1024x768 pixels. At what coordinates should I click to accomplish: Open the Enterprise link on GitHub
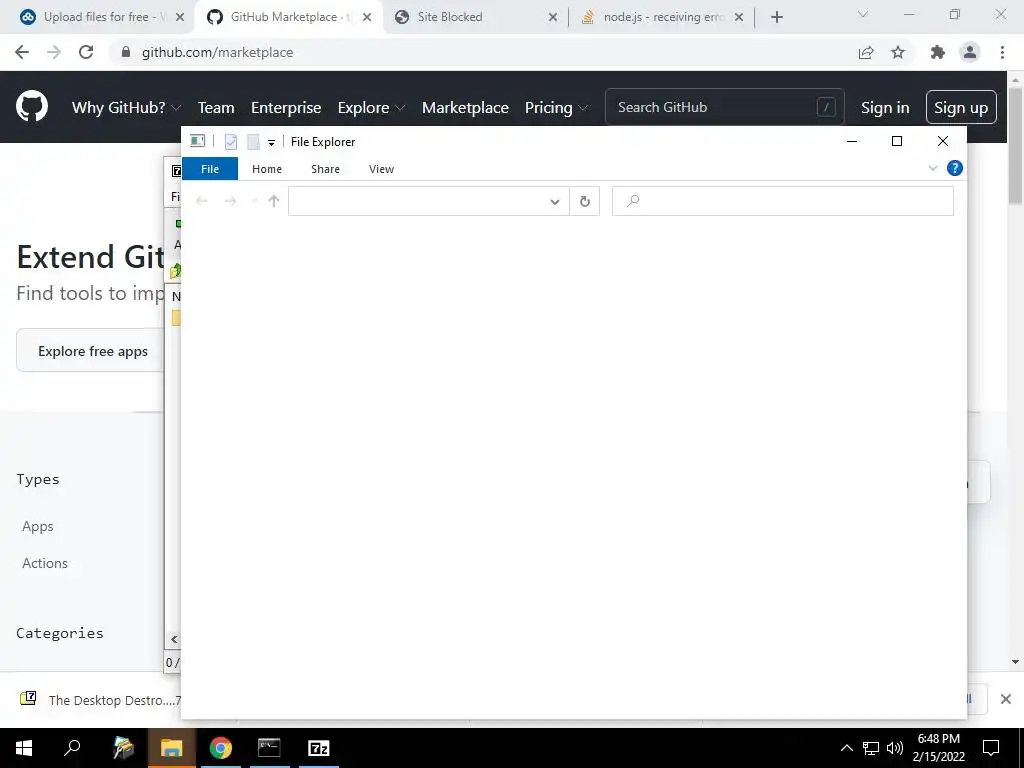coord(286,108)
